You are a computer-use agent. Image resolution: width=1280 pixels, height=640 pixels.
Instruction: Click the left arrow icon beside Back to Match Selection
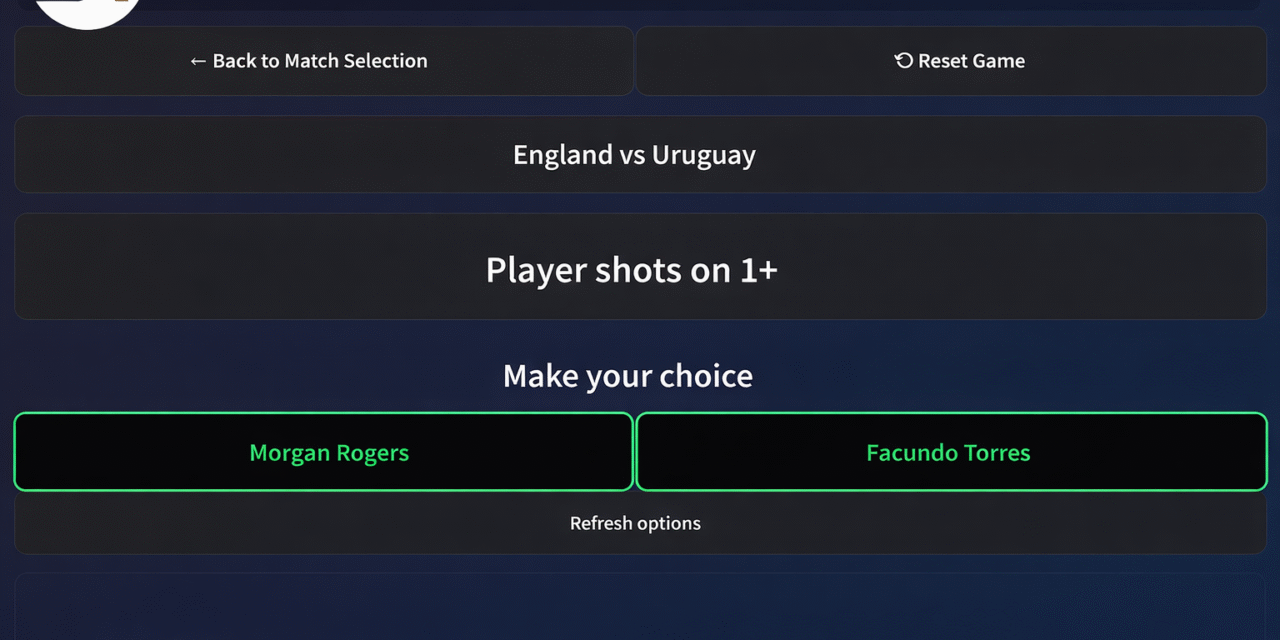pyautogui.click(x=197, y=61)
